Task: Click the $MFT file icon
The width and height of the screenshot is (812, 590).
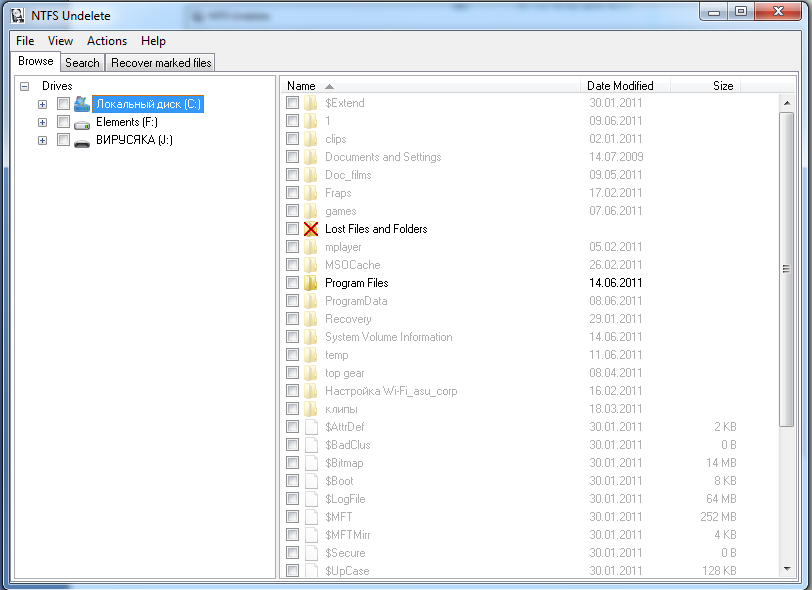Action: [311, 517]
